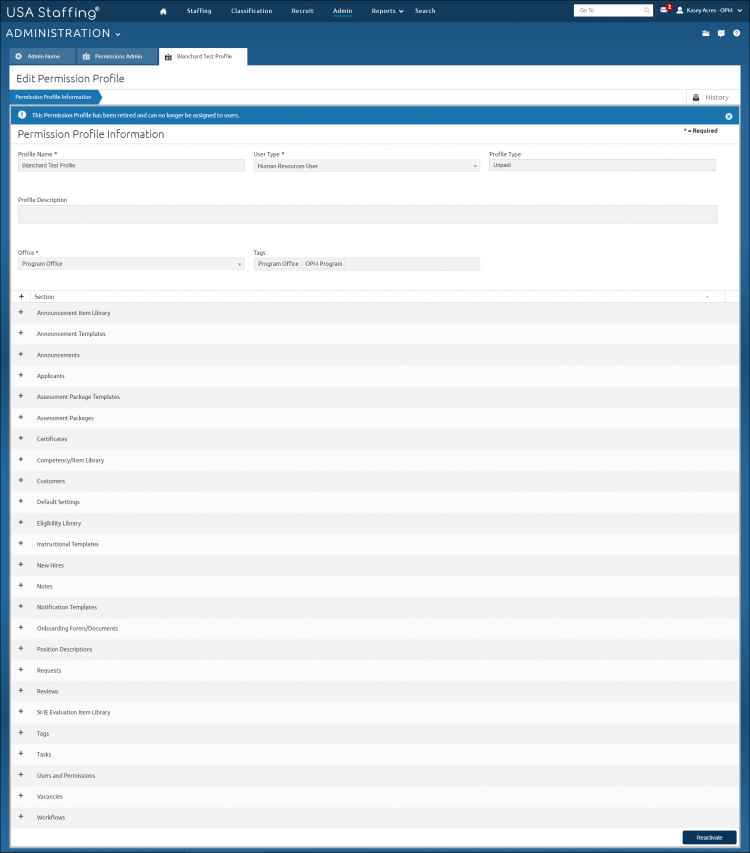This screenshot has width=750, height=853.
Task: Open the Administration heading dropdown
Action: (x=64, y=34)
